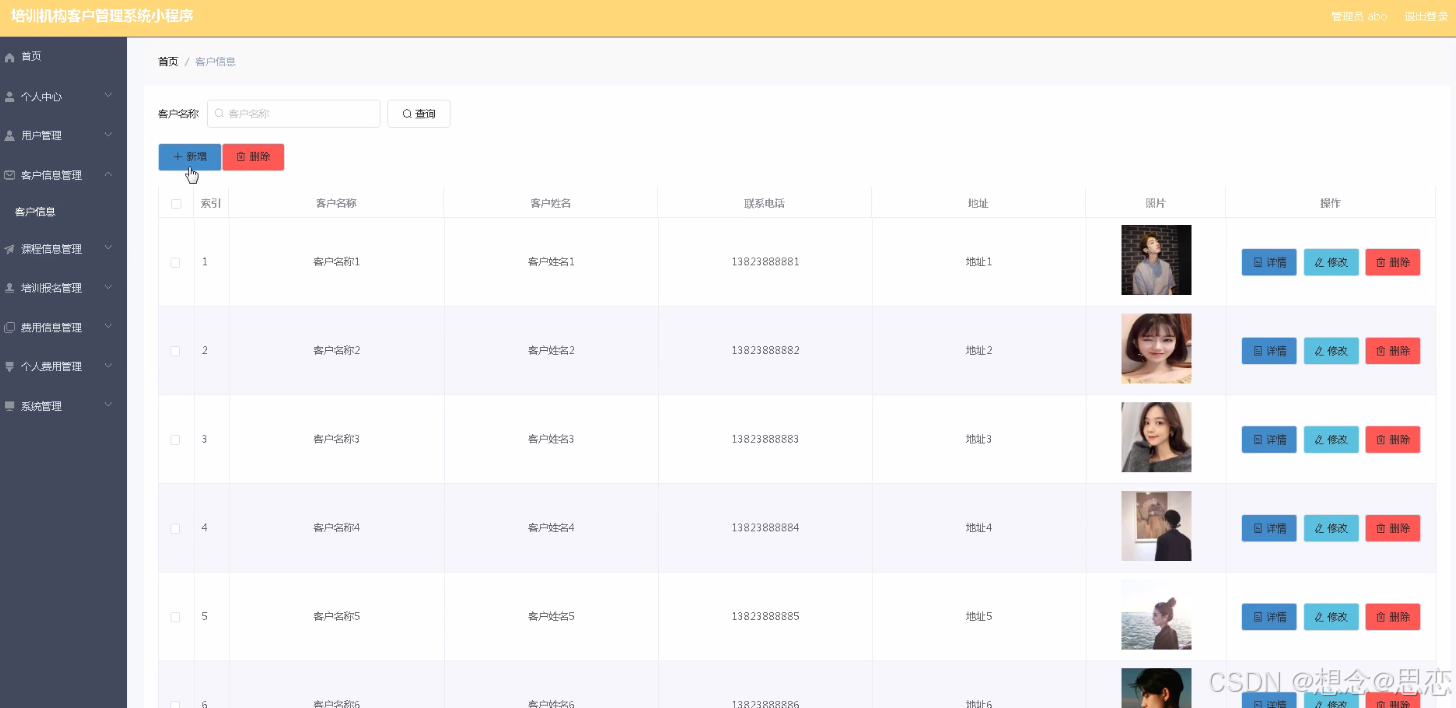This screenshot has width=1456, height=708.
Task: Open the 系统管理 sidebar menu label
Action: tap(41, 407)
